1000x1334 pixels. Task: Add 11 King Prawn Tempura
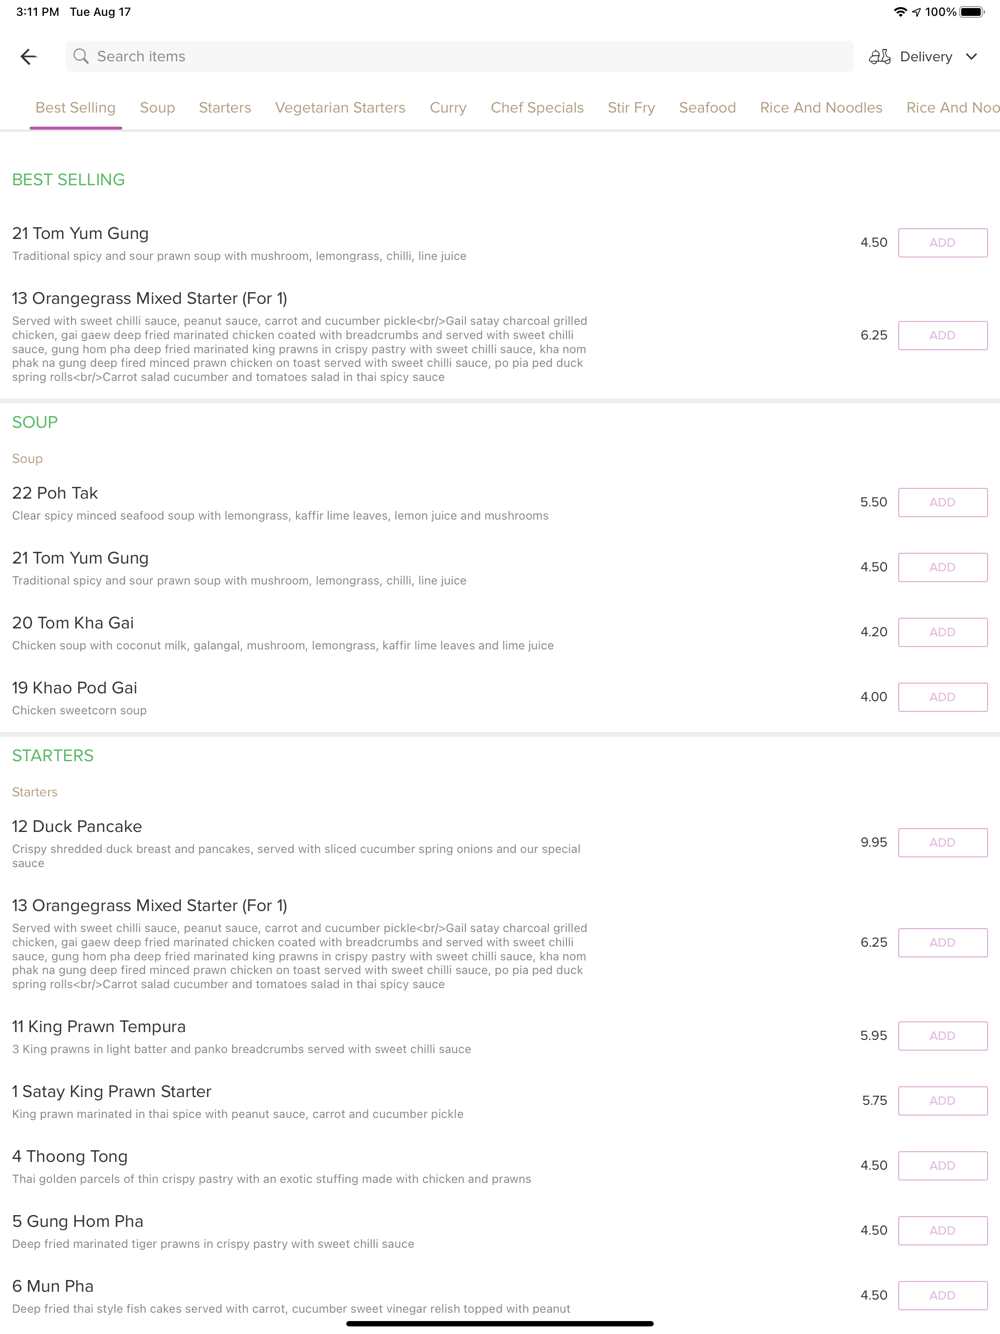coord(942,1036)
